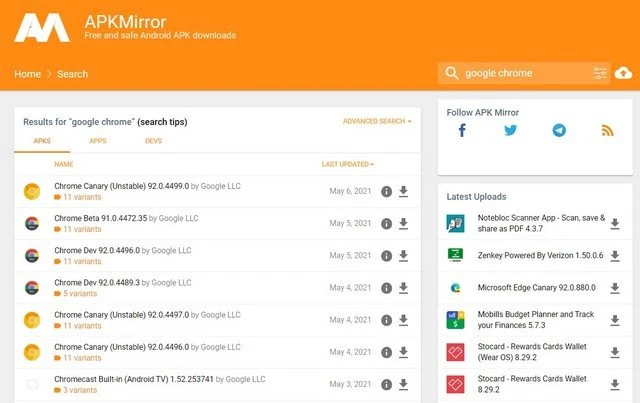Viewport: 640px width, 403px height.
Task: Click Notebloc Scanner App thumbnail
Action: [x=455, y=224]
